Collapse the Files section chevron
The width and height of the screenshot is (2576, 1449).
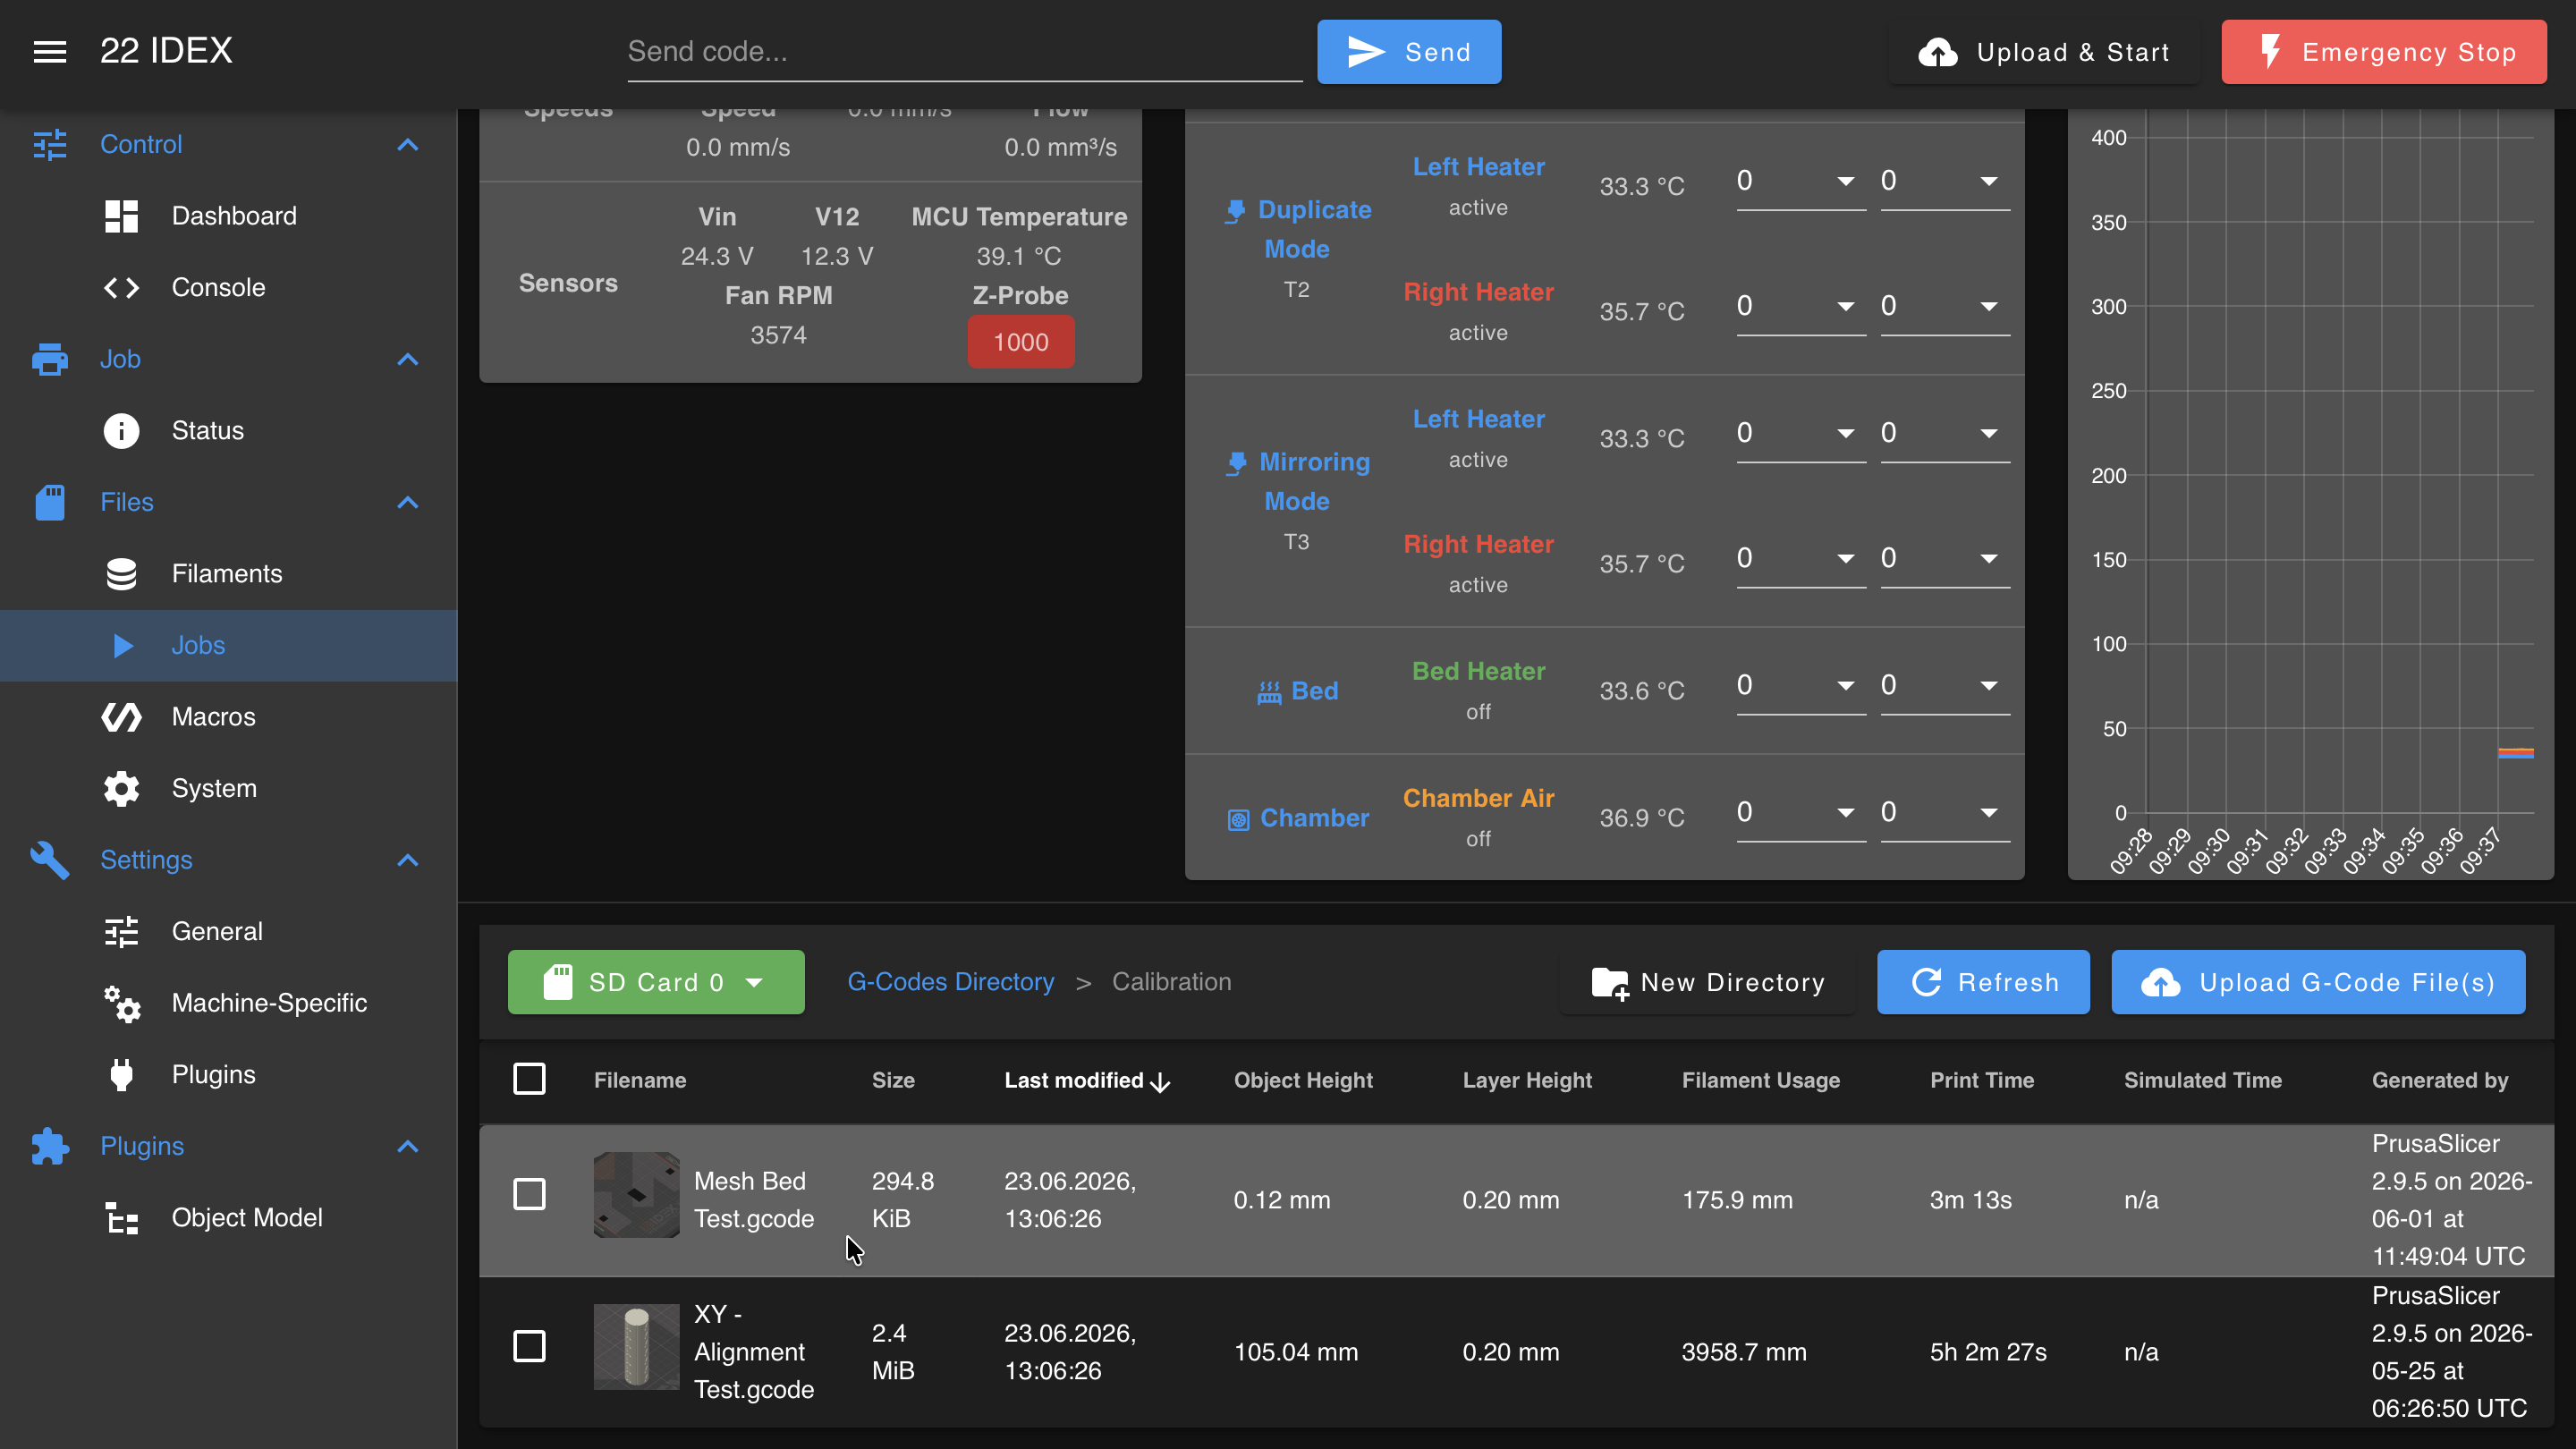(407, 502)
